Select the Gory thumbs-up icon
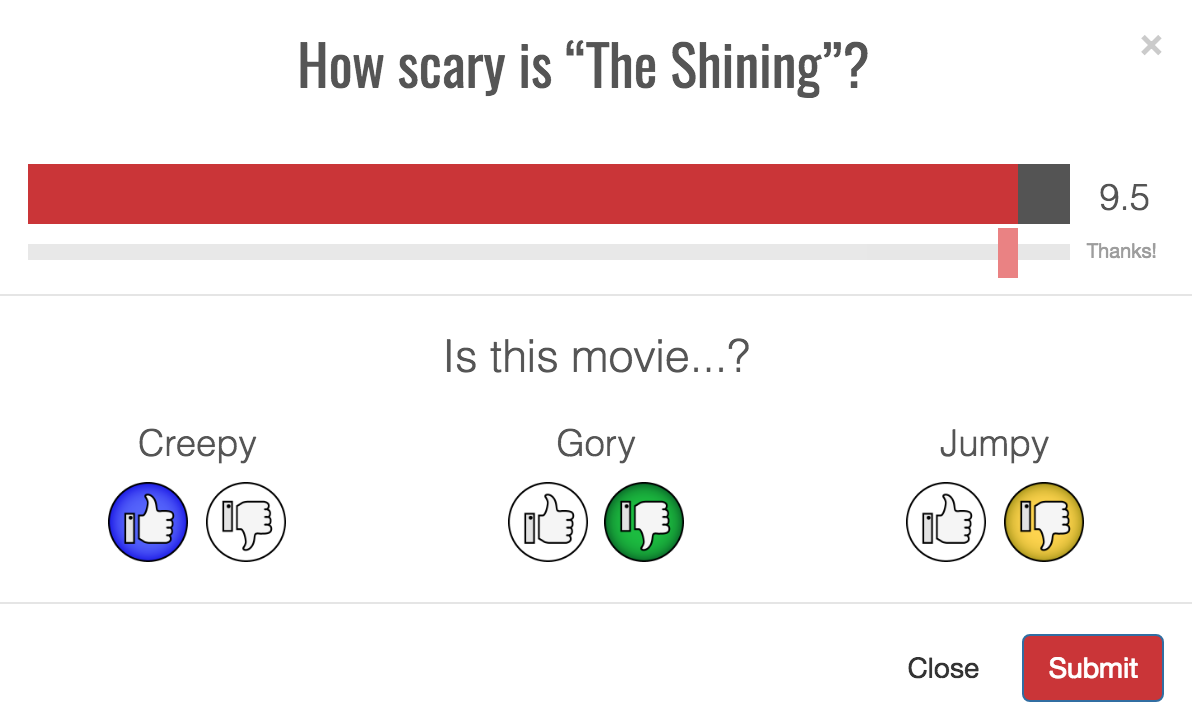1192x722 pixels. point(548,522)
